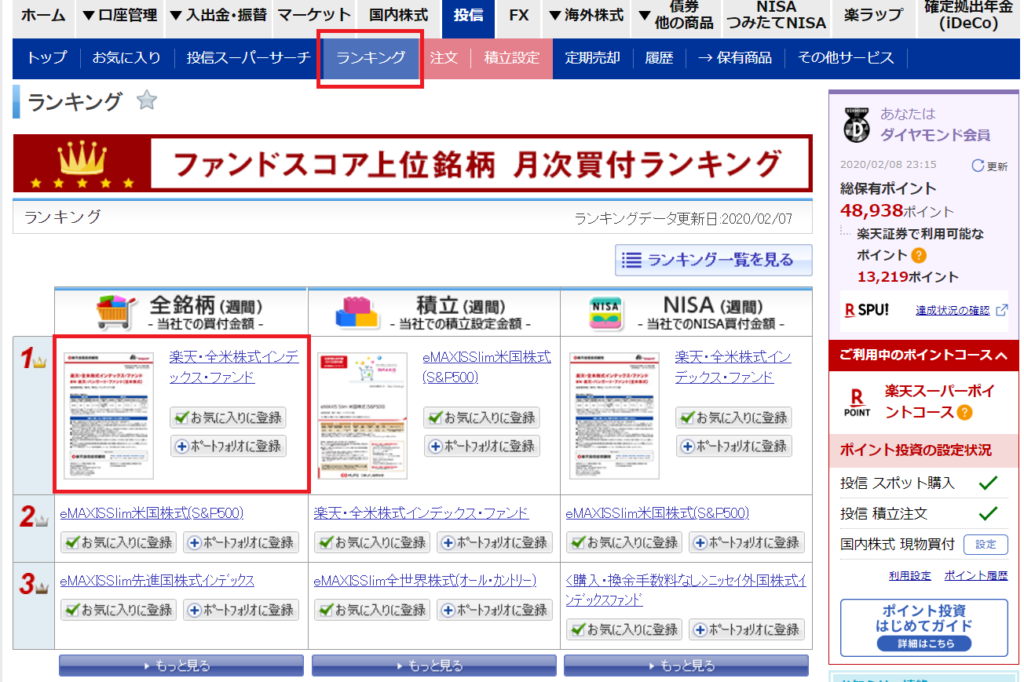Open the 海外株式 dropdown menu

point(586,15)
